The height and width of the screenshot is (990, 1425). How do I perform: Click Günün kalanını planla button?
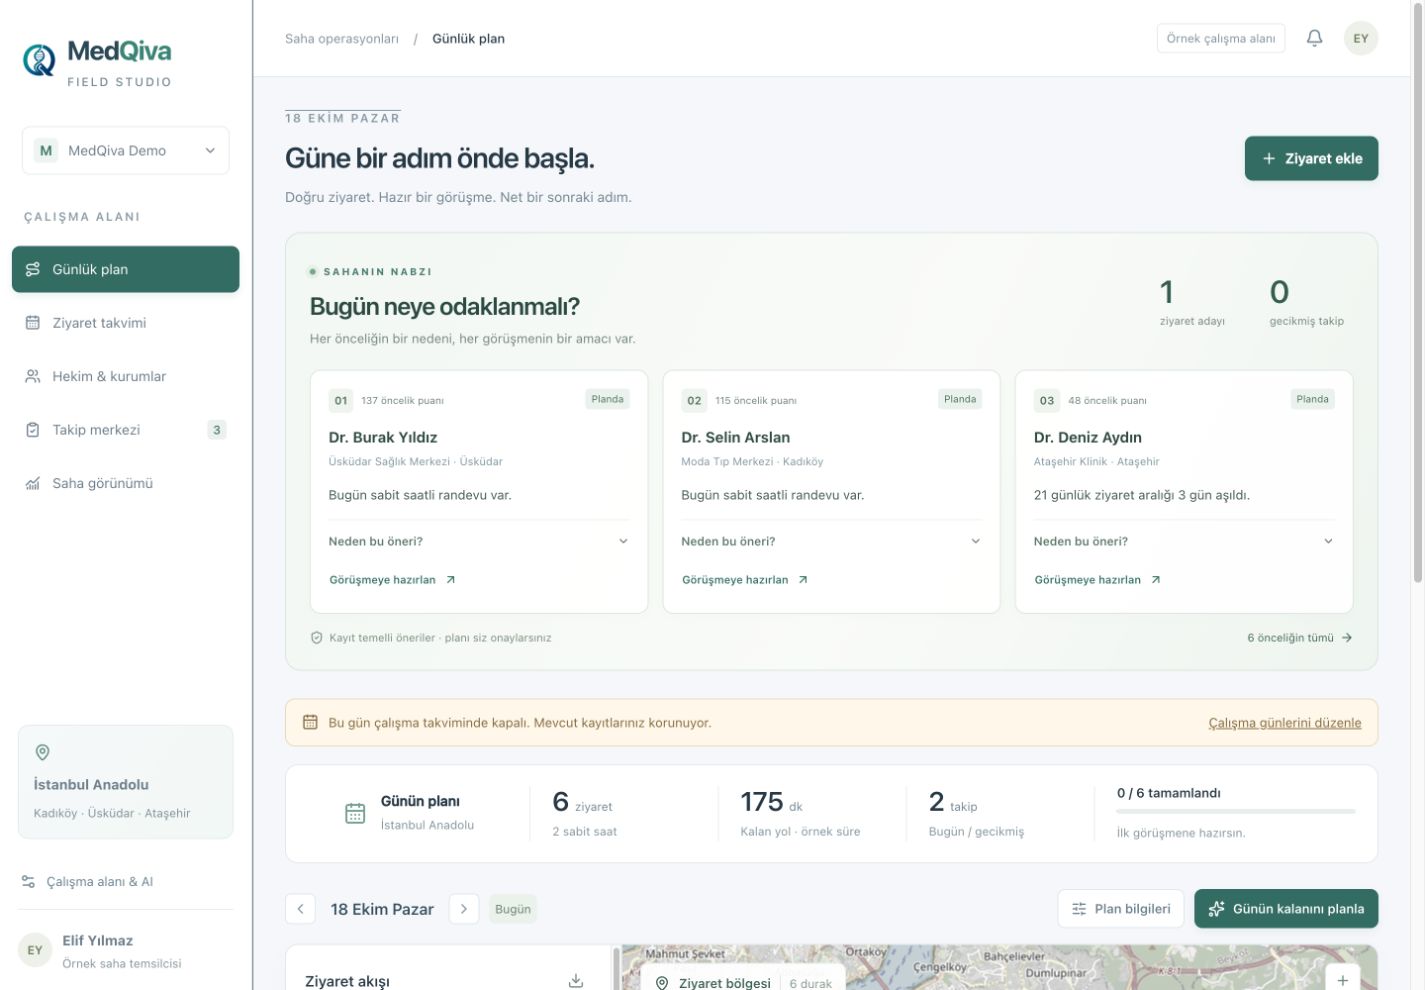[x=1286, y=909]
